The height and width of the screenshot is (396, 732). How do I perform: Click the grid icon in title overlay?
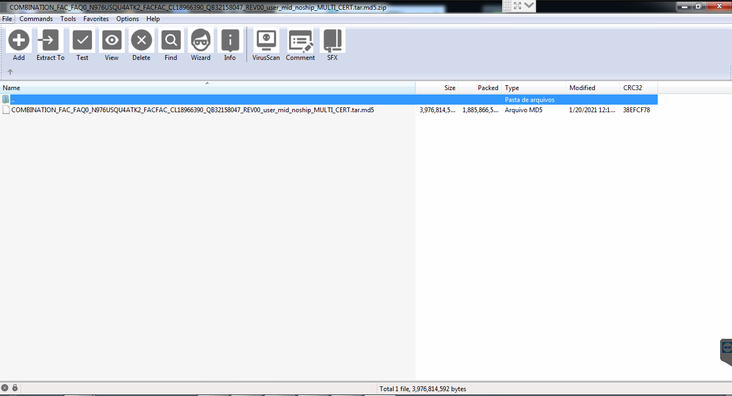click(507, 6)
